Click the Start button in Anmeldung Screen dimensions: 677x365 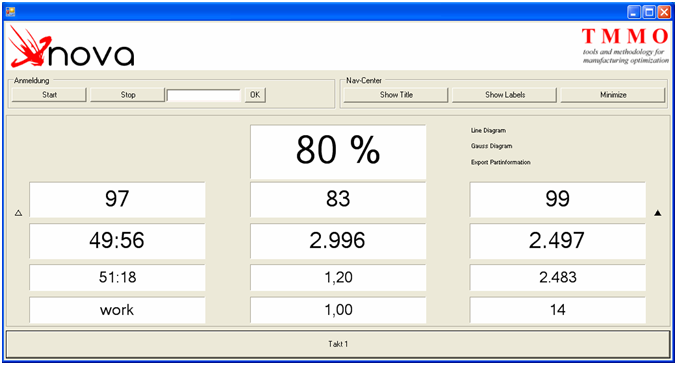(49, 95)
